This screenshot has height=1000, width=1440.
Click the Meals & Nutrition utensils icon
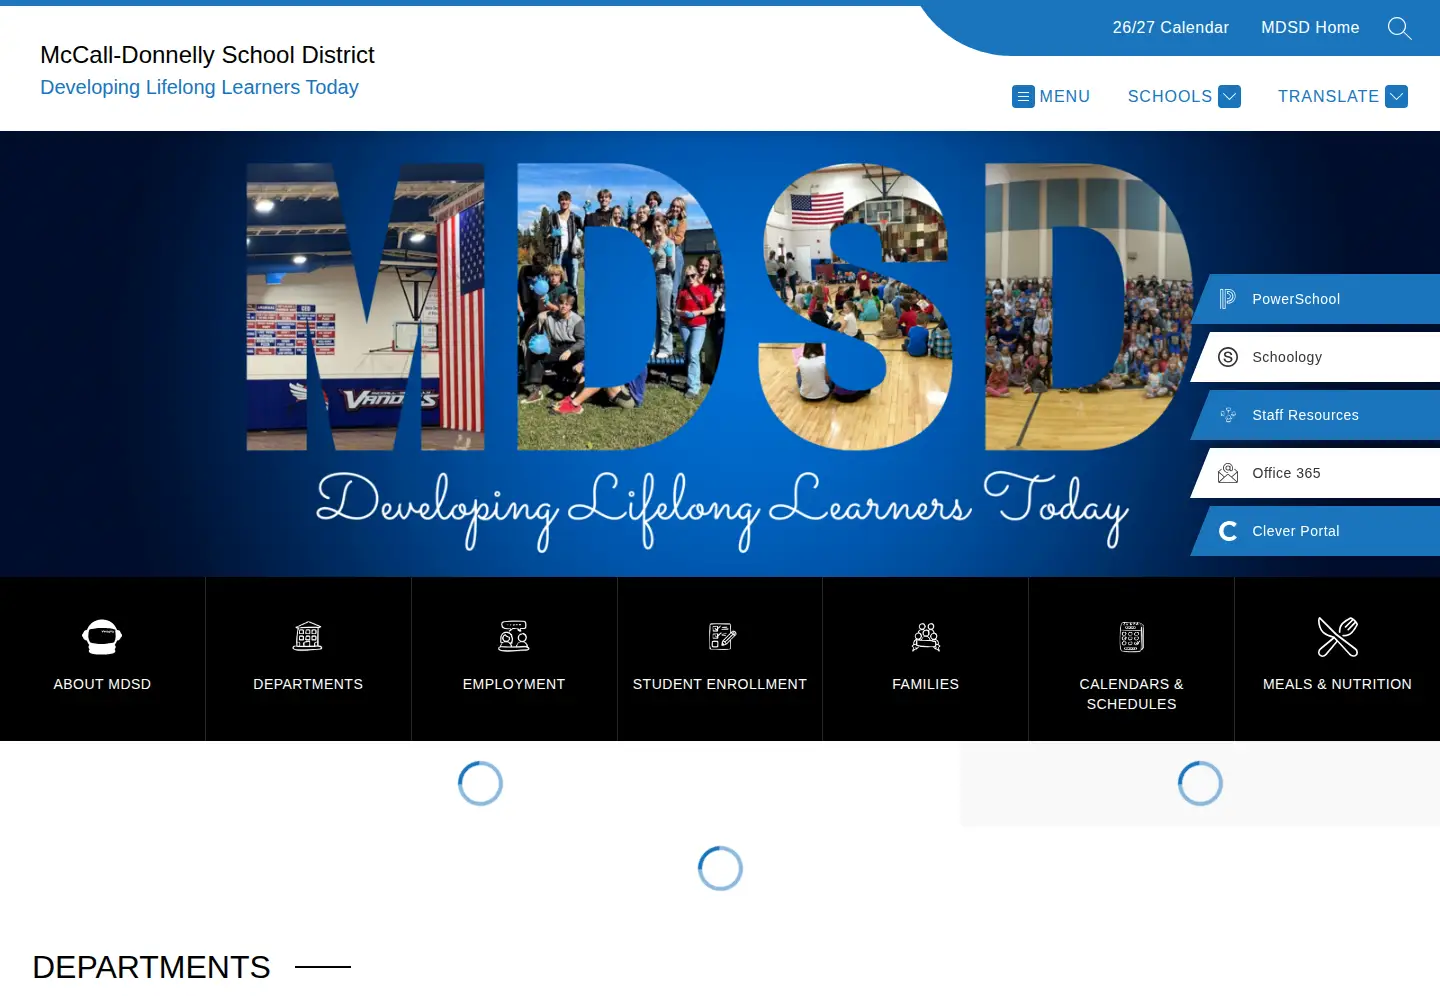click(1338, 636)
